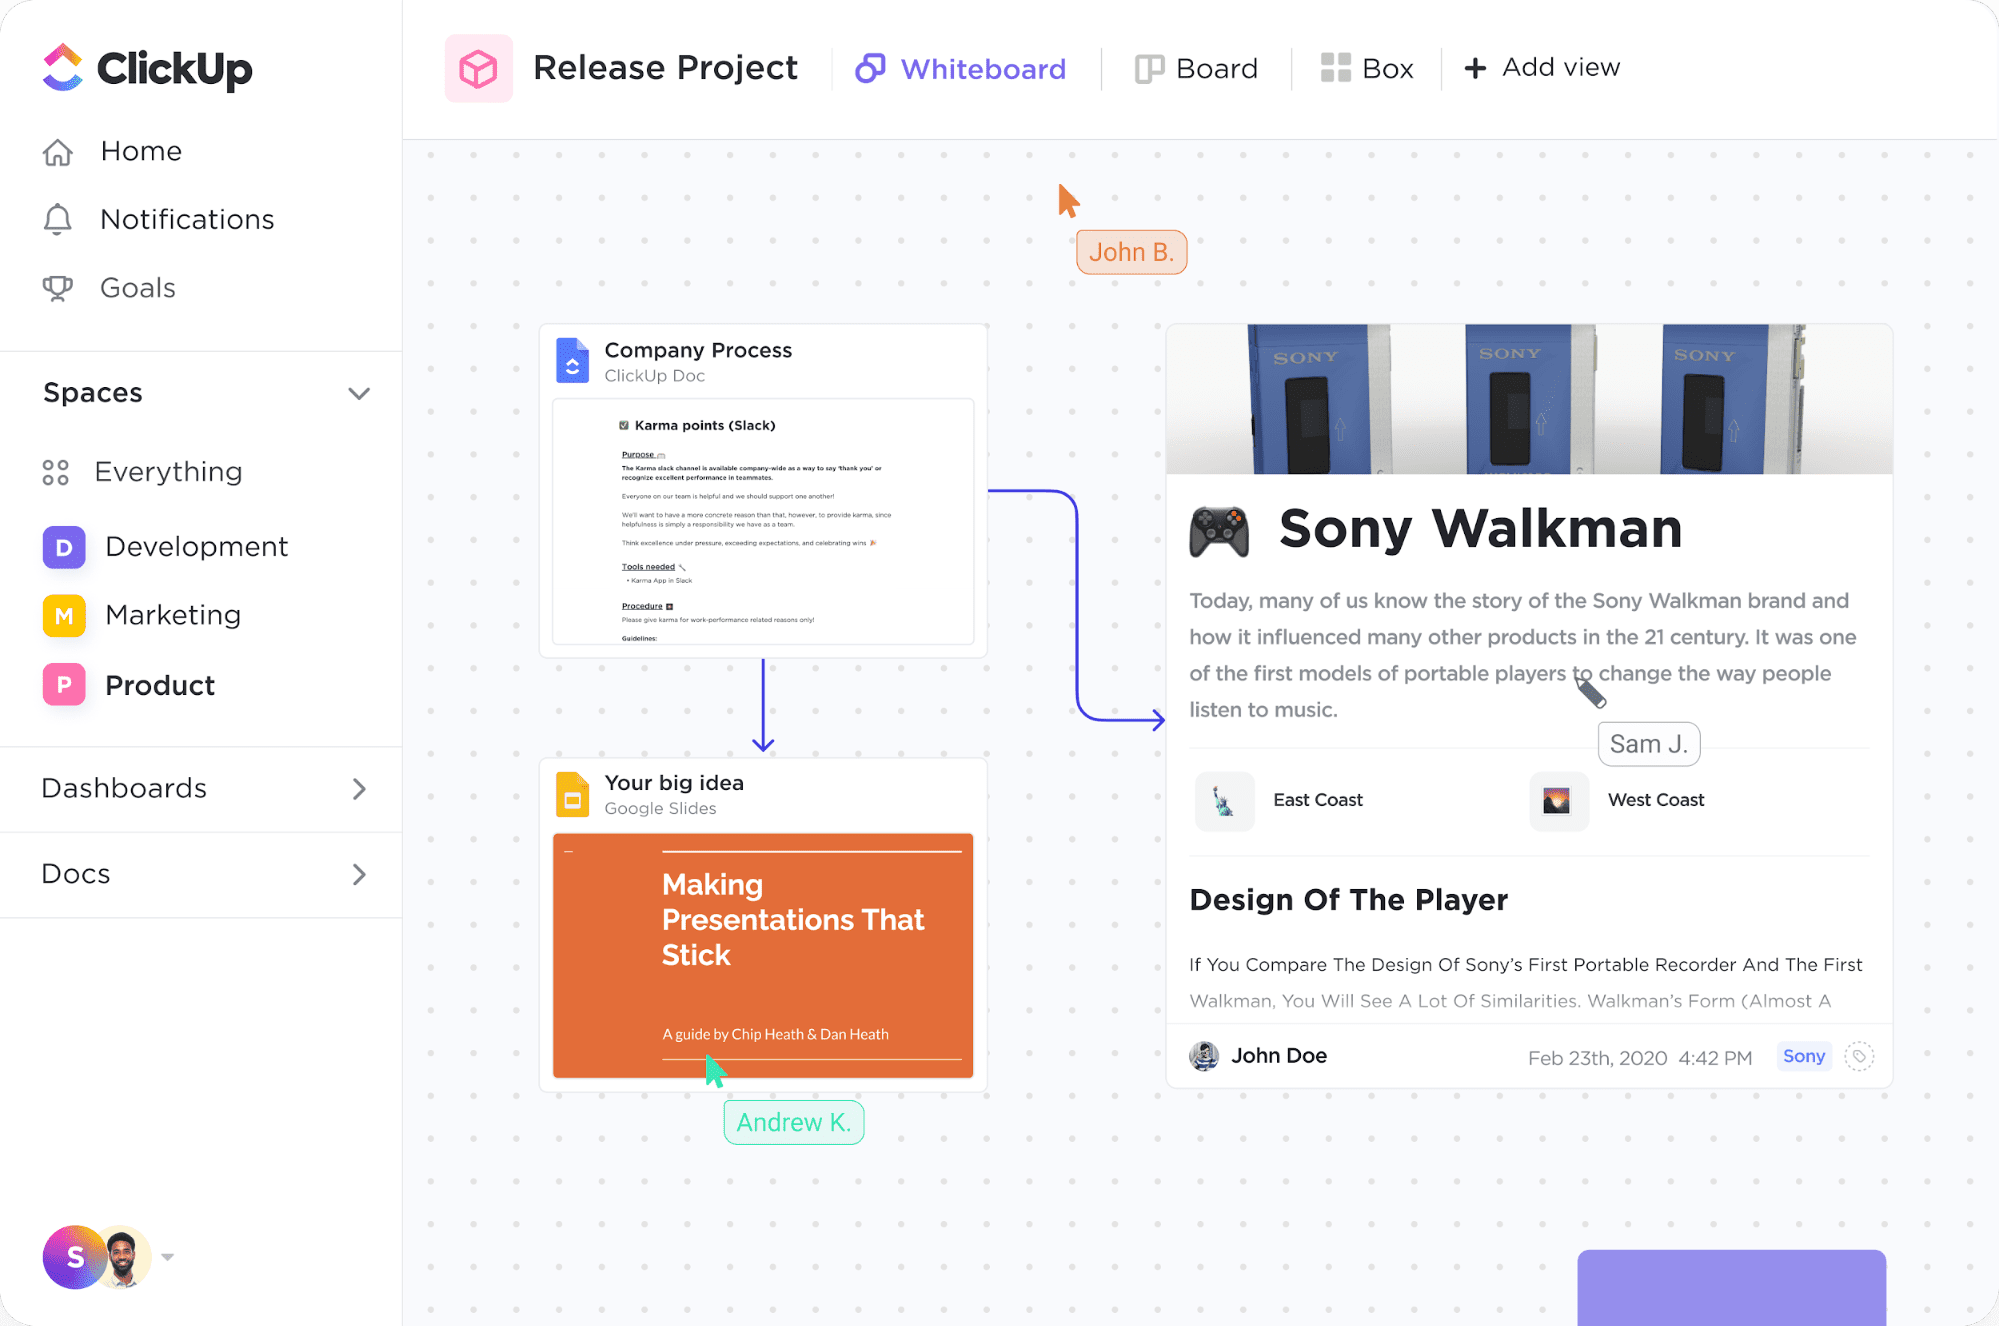Toggle the Karma points checkbox
Screen dimensions: 1999x1326
624,425
